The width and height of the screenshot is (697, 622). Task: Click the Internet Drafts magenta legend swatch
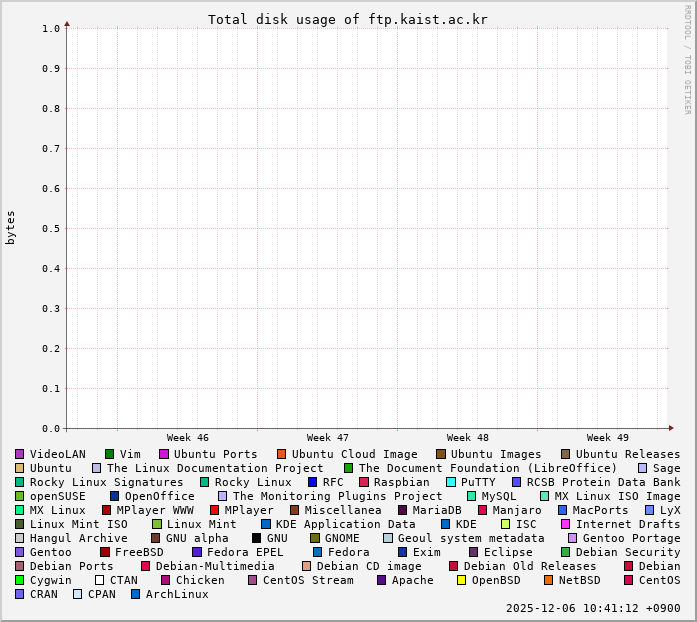tap(566, 524)
